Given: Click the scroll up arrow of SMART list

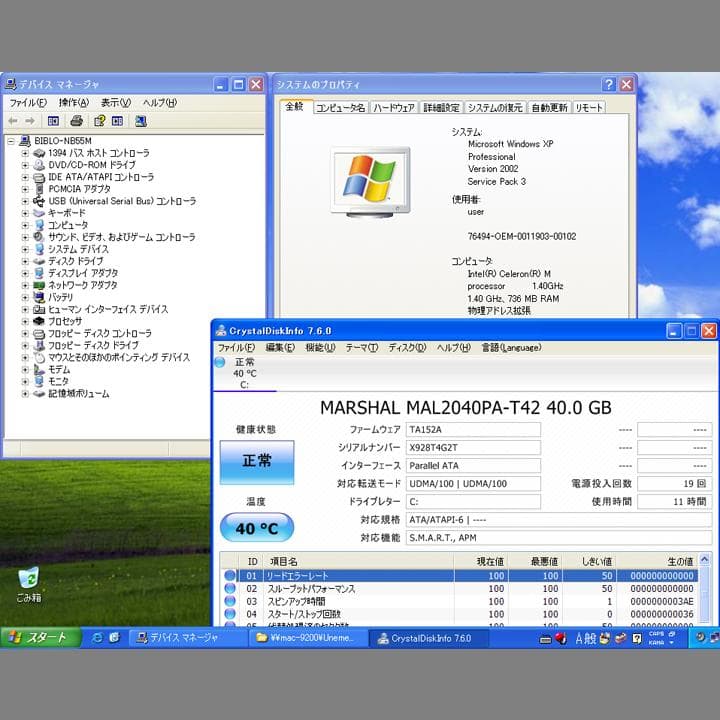Looking at the screenshot, I should click(704, 559).
